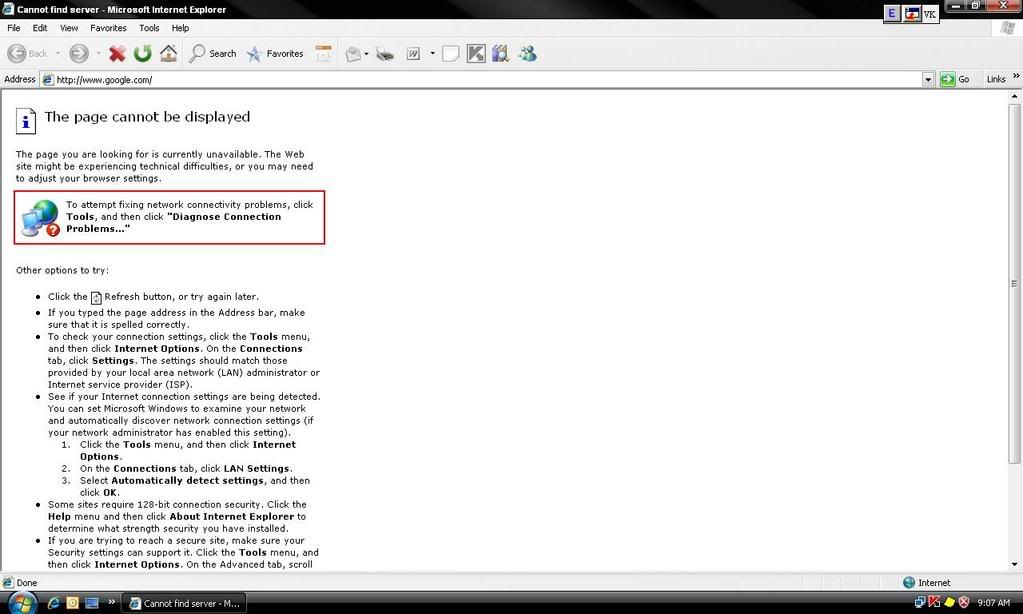Open the Forward history dropdown arrow
Screen dimensions: 1023x614
pos(99,54)
